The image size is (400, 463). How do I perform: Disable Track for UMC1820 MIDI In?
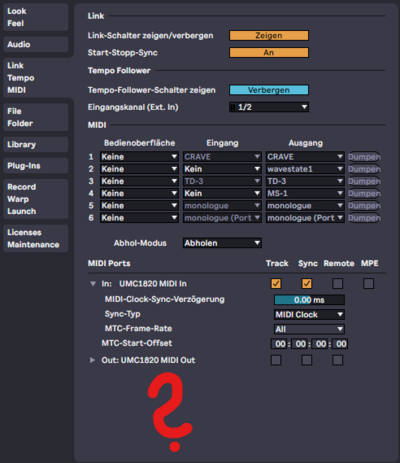point(276,284)
